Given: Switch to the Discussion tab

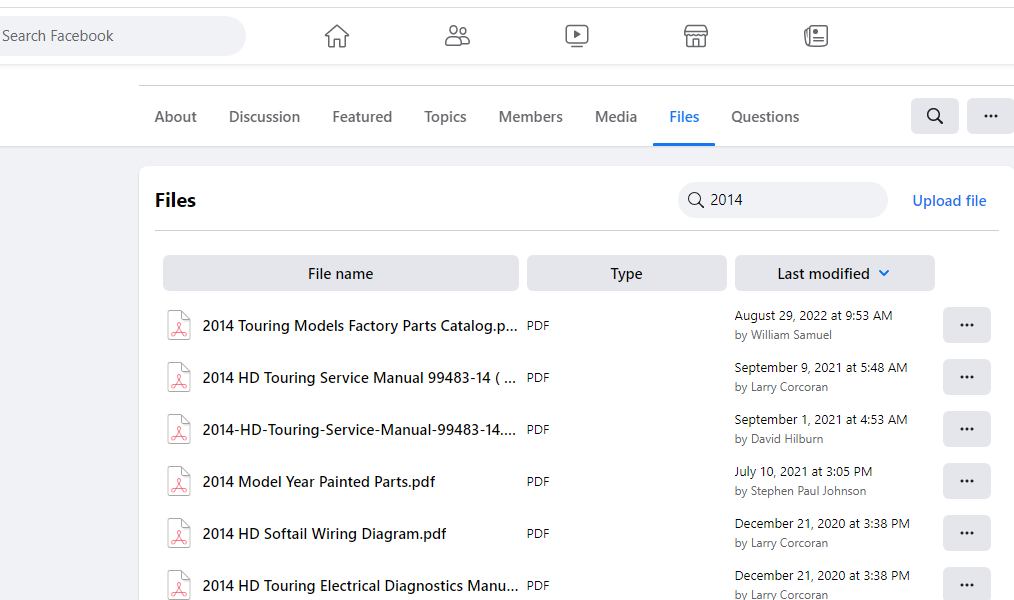Looking at the screenshot, I should [x=264, y=117].
